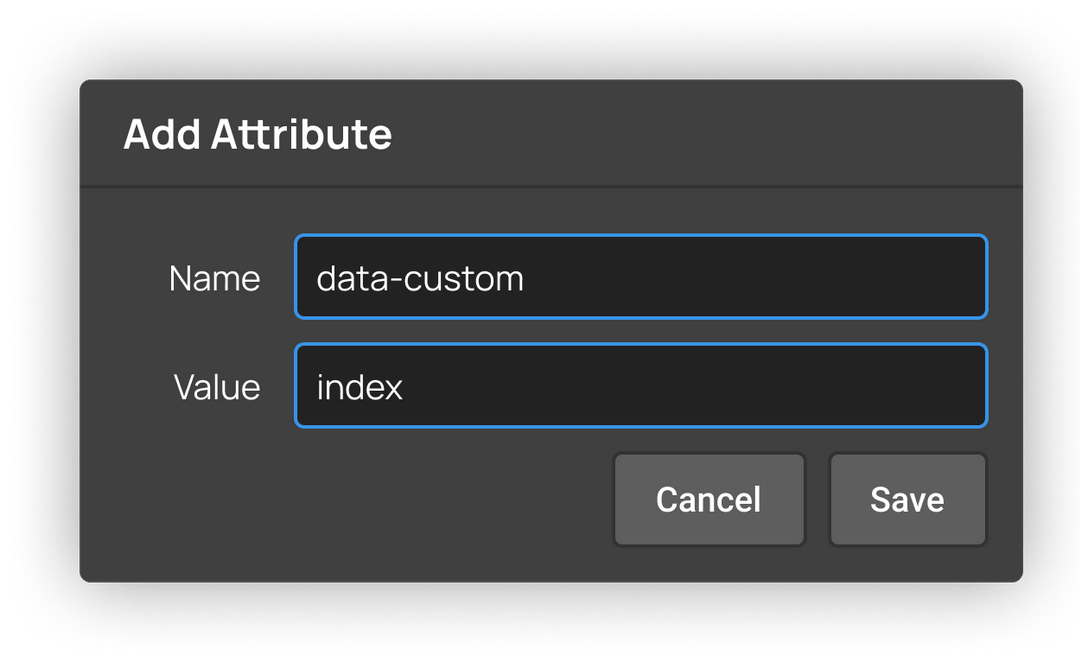Click the Value label
The height and width of the screenshot is (662, 1080).
(x=216, y=387)
